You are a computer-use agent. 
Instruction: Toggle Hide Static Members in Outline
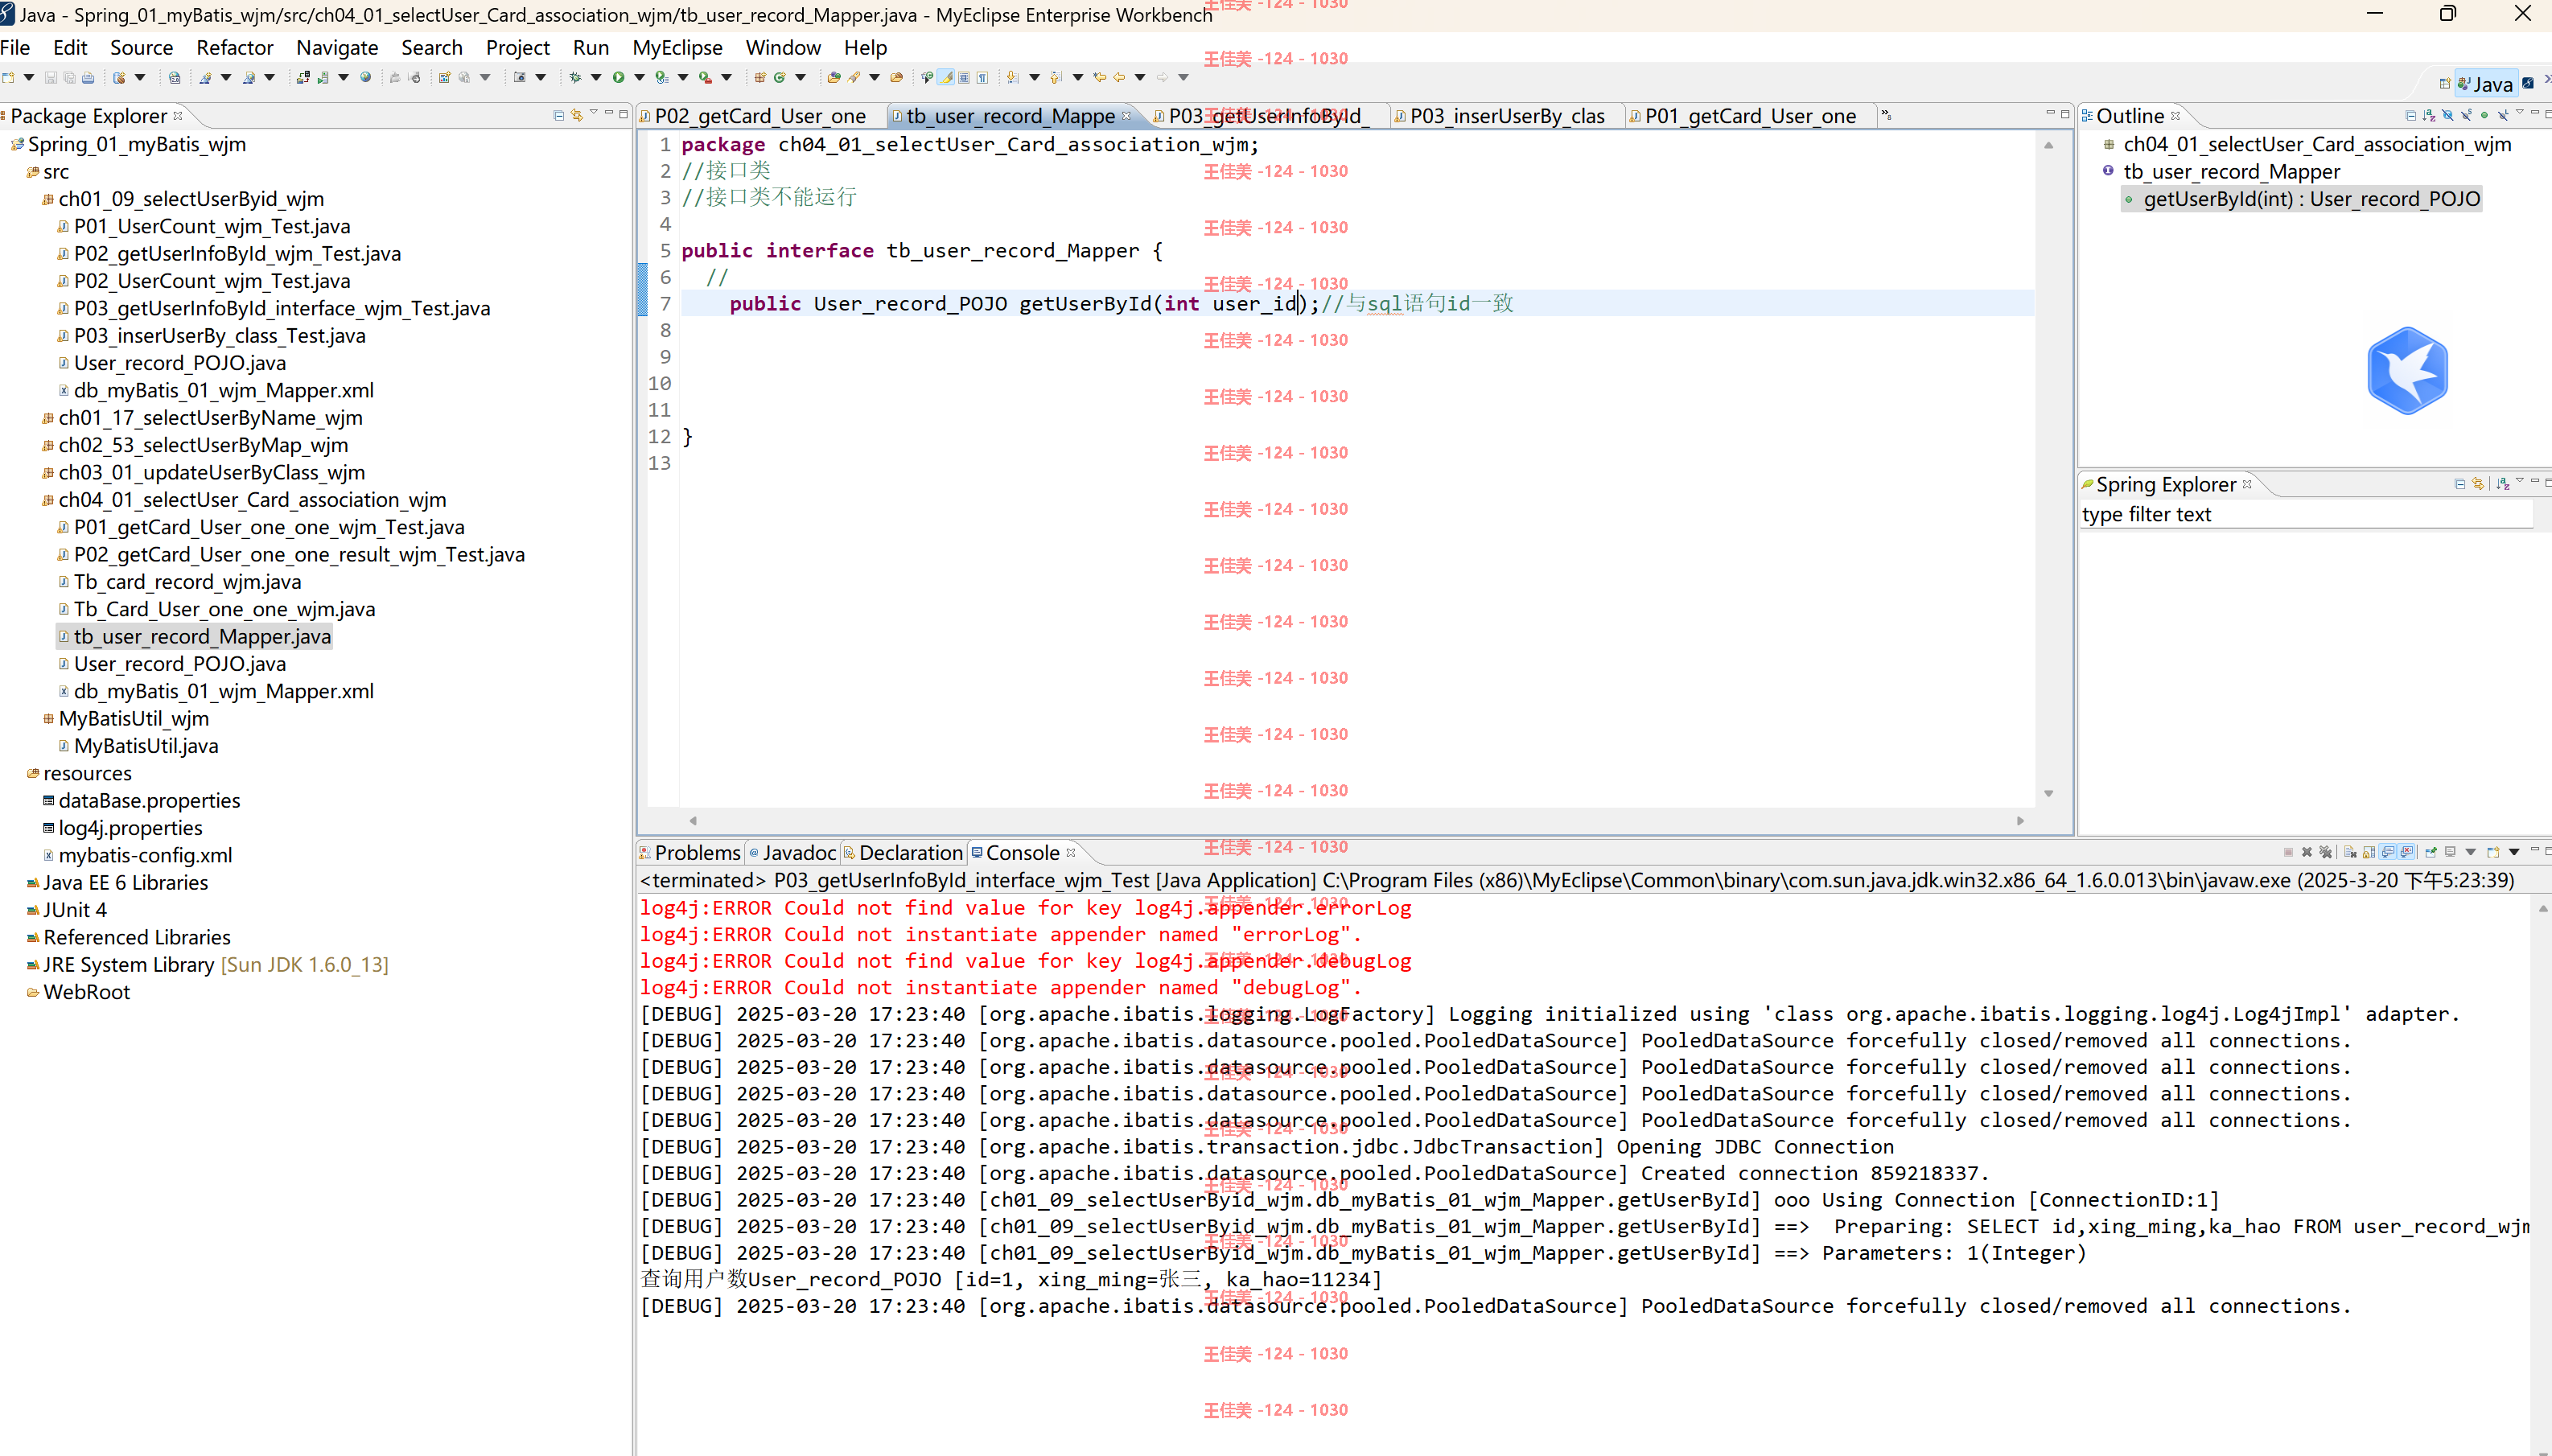click(2466, 115)
